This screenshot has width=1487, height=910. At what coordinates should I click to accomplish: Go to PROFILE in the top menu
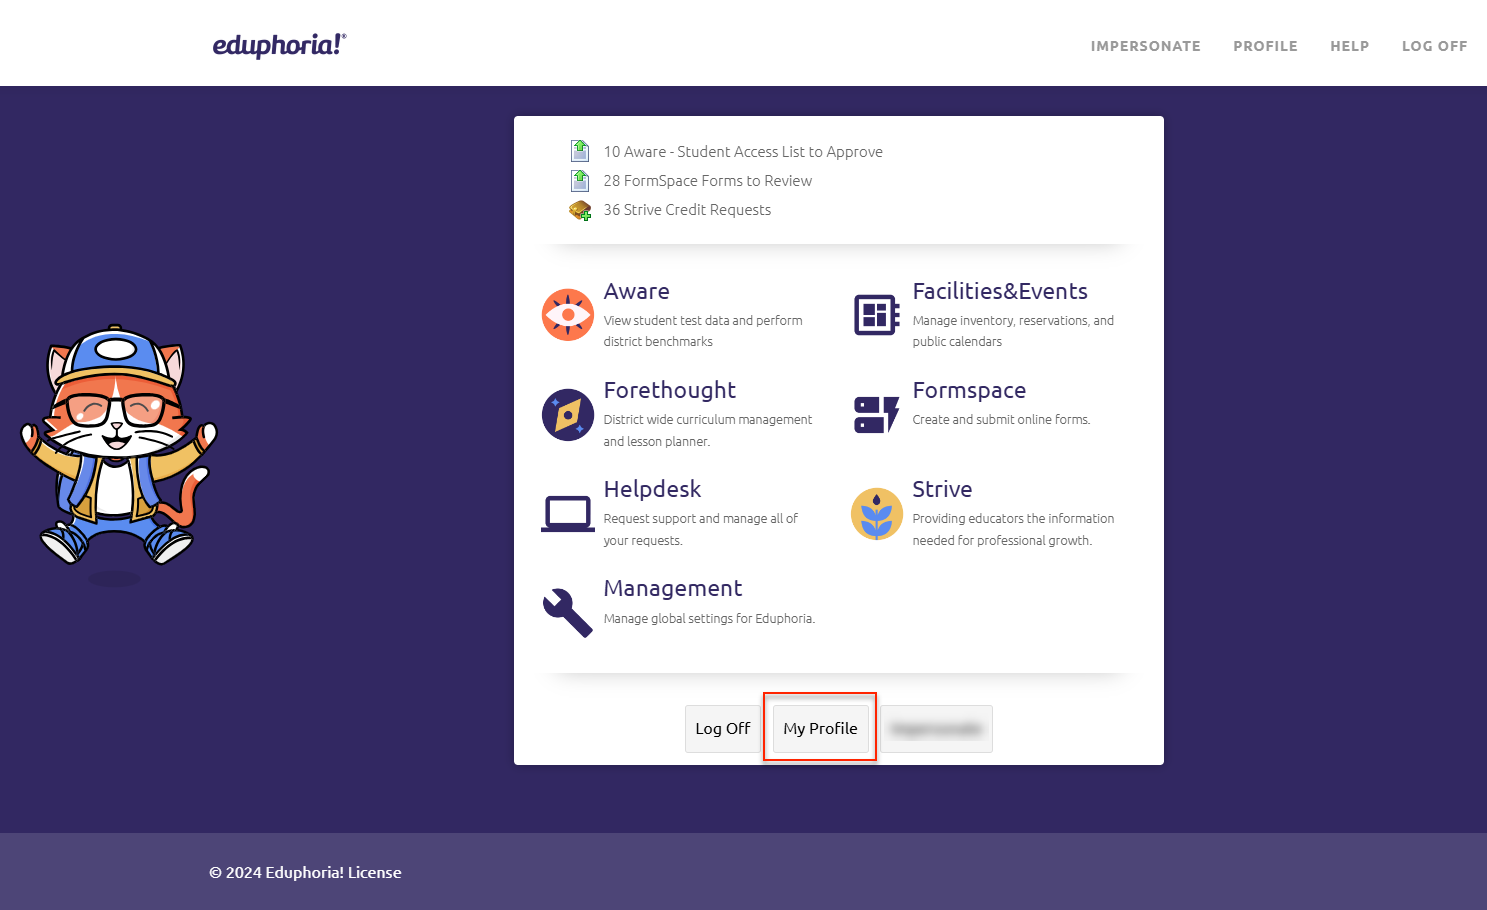click(1265, 46)
